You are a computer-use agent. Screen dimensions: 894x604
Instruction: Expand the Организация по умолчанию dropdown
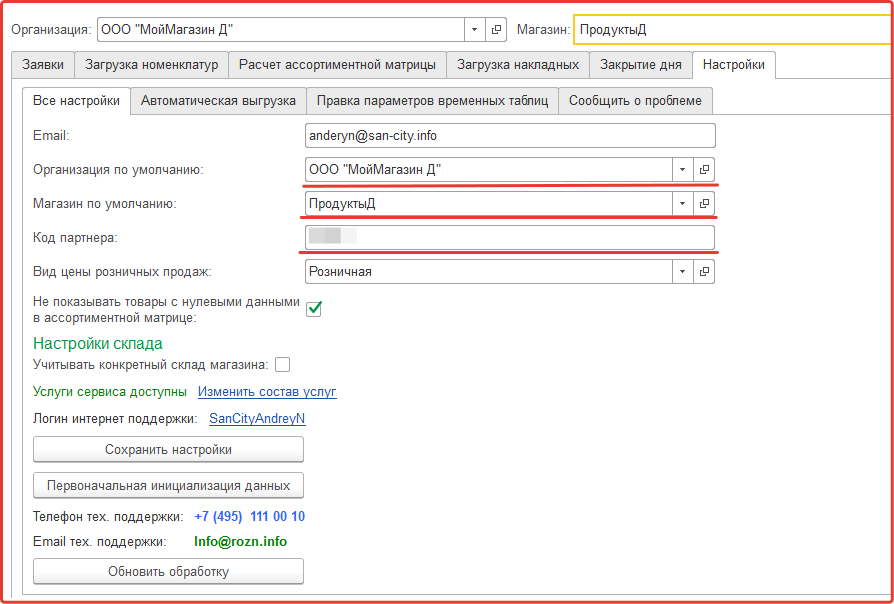[x=682, y=169]
